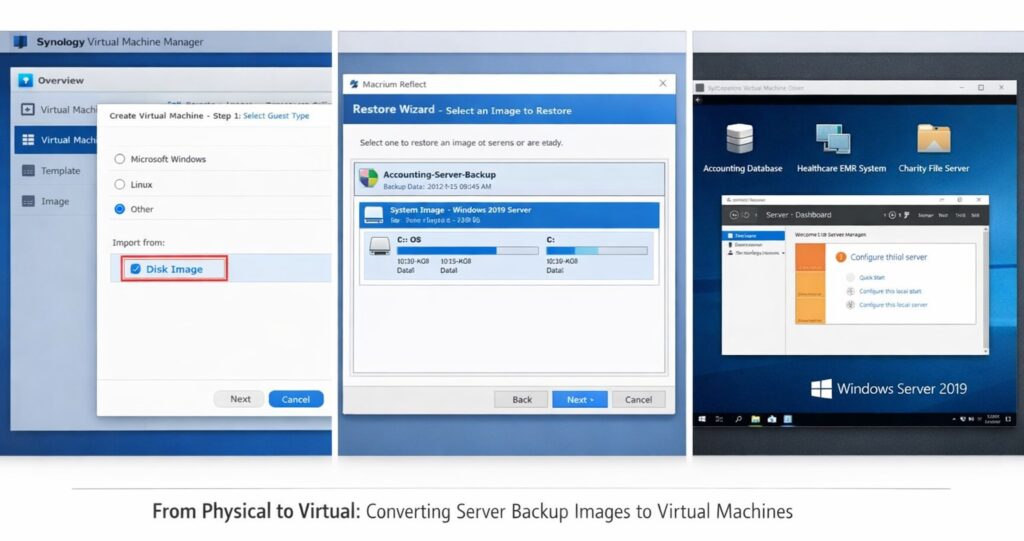The height and width of the screenshot is (541, 1024).
Task: Click the back navigation icon in Server Dashboard
Action: pyautogui.click(x=734, y=215)
